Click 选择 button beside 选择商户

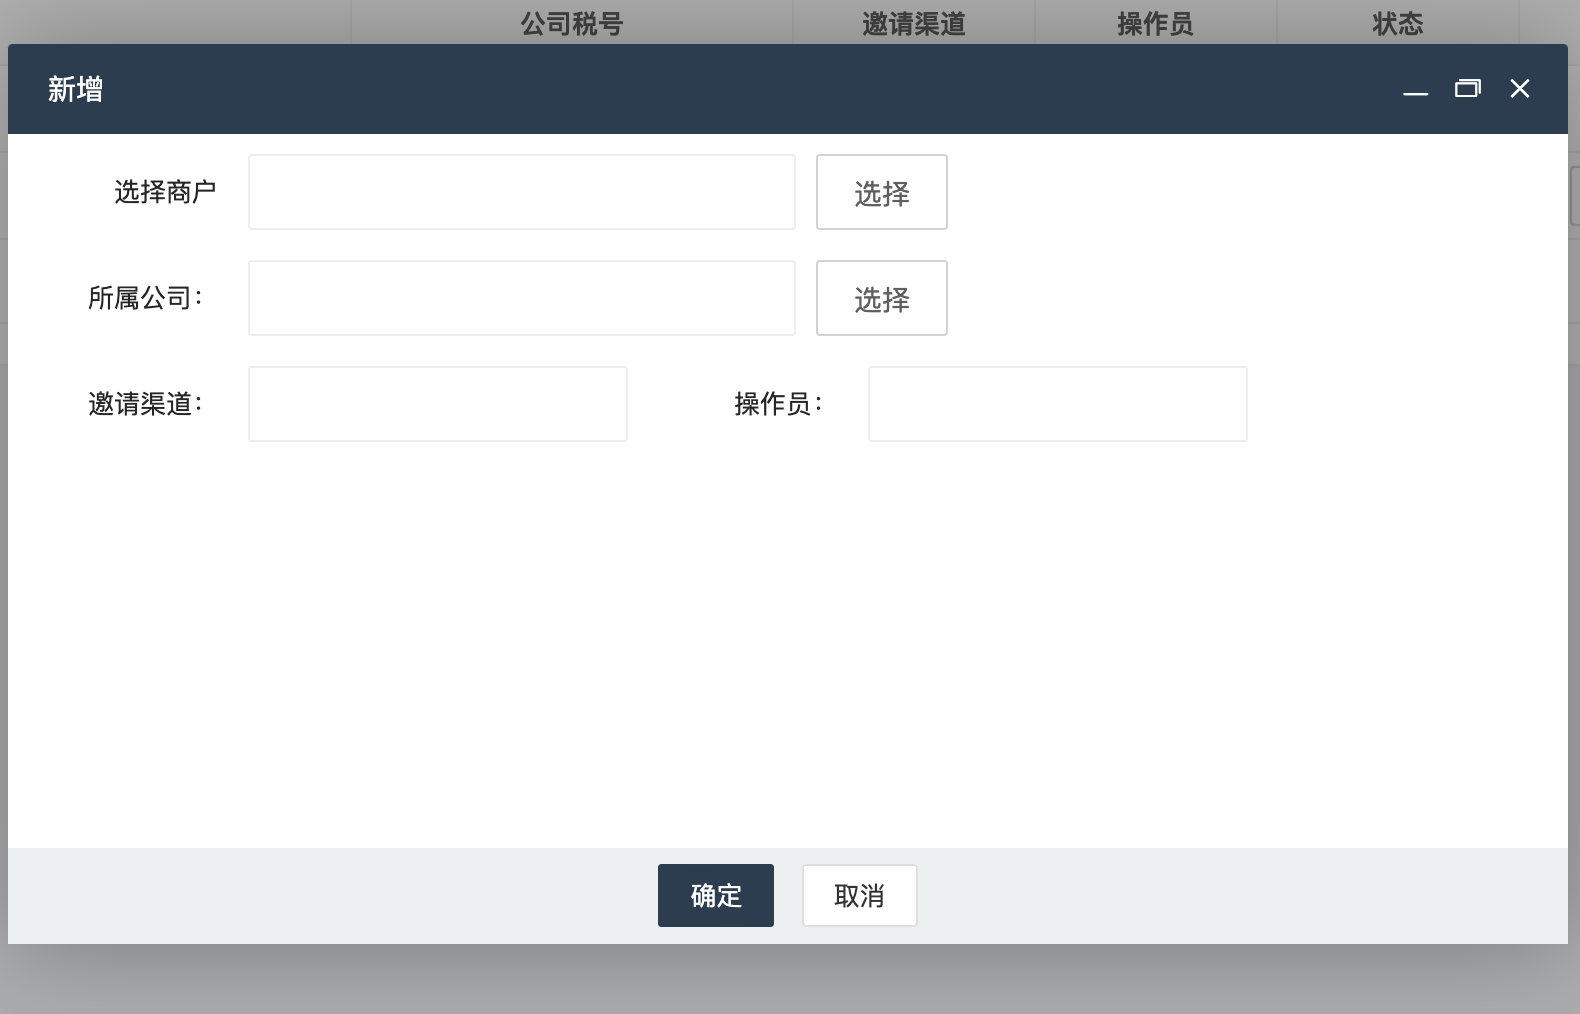882,192
